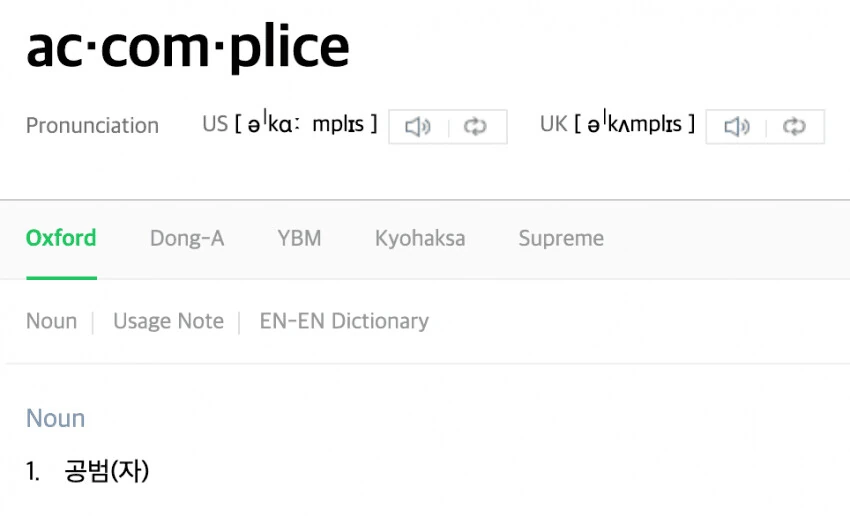Open the YBM dictionary tab
850x516 pixels.
tap(299, 238)
